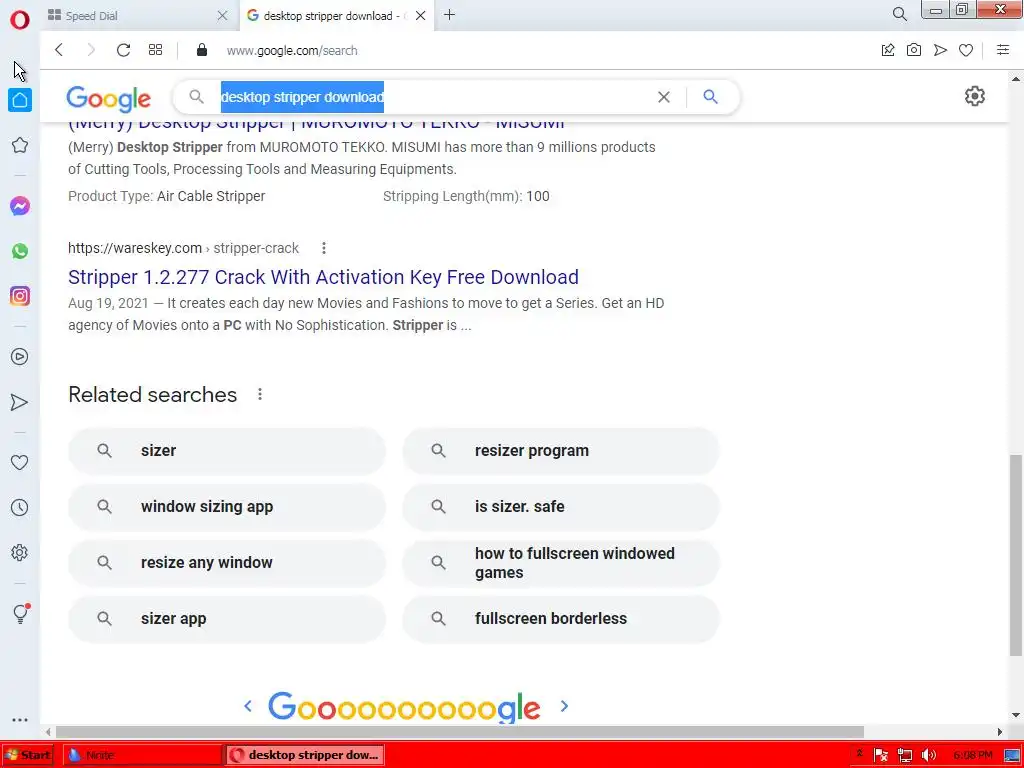Screen dimensions: 1024x768
Task: Go to previous results page arrow
Action: (248, 706)
